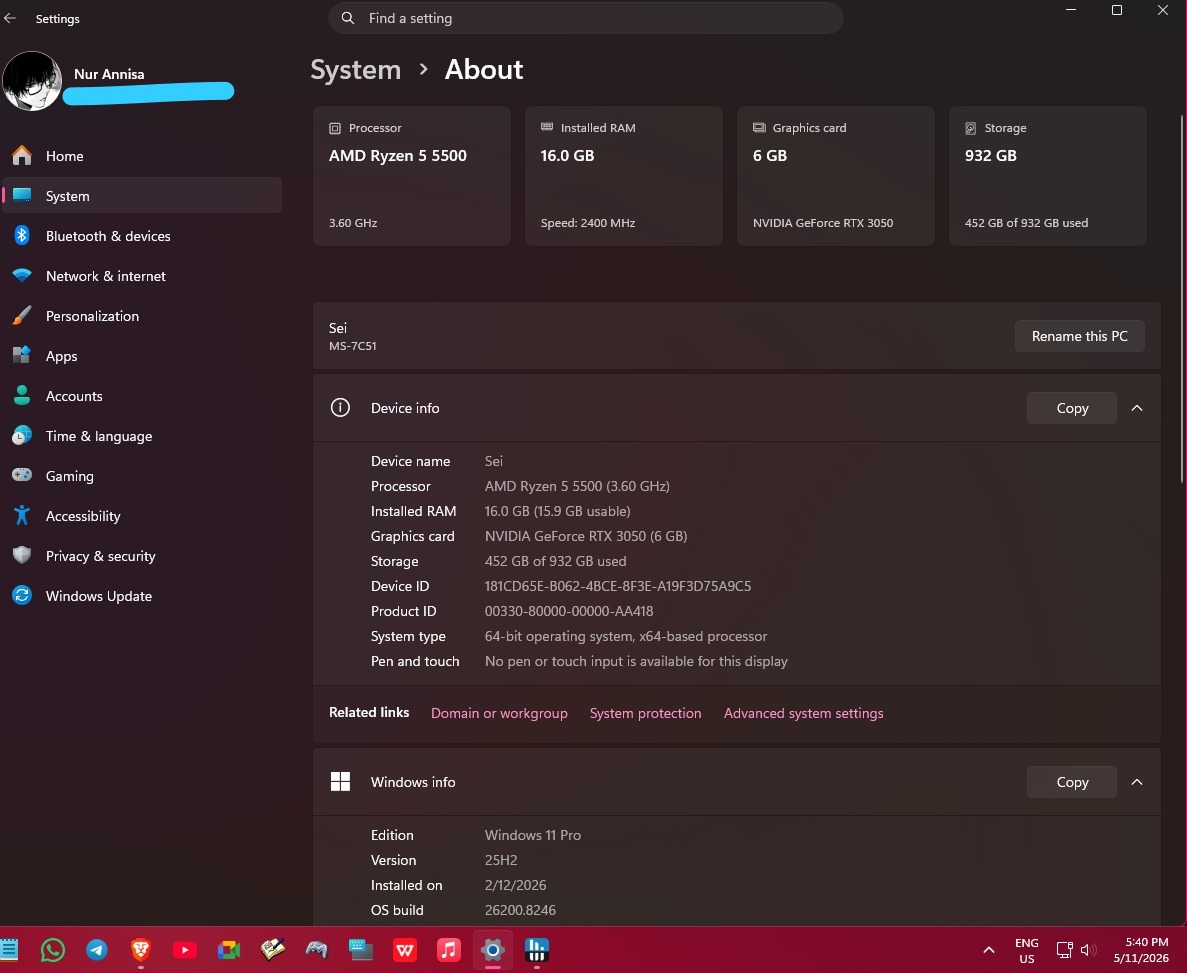Open the Apps settings section
Image resolution: width=1187 pixels, height=973 pixels.
142,357
